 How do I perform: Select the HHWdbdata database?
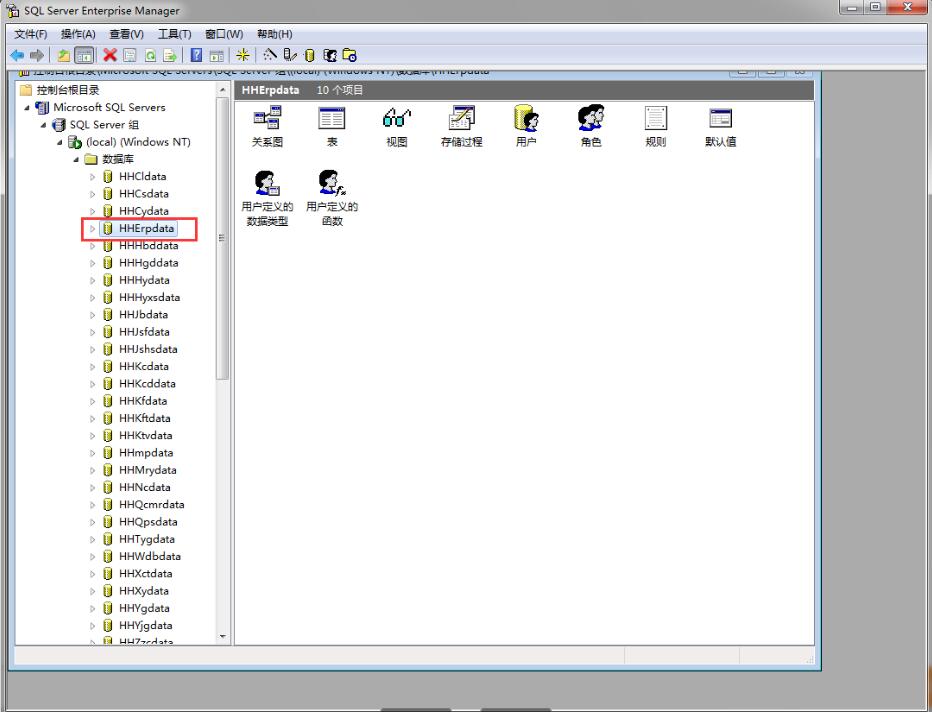[150, 556]
